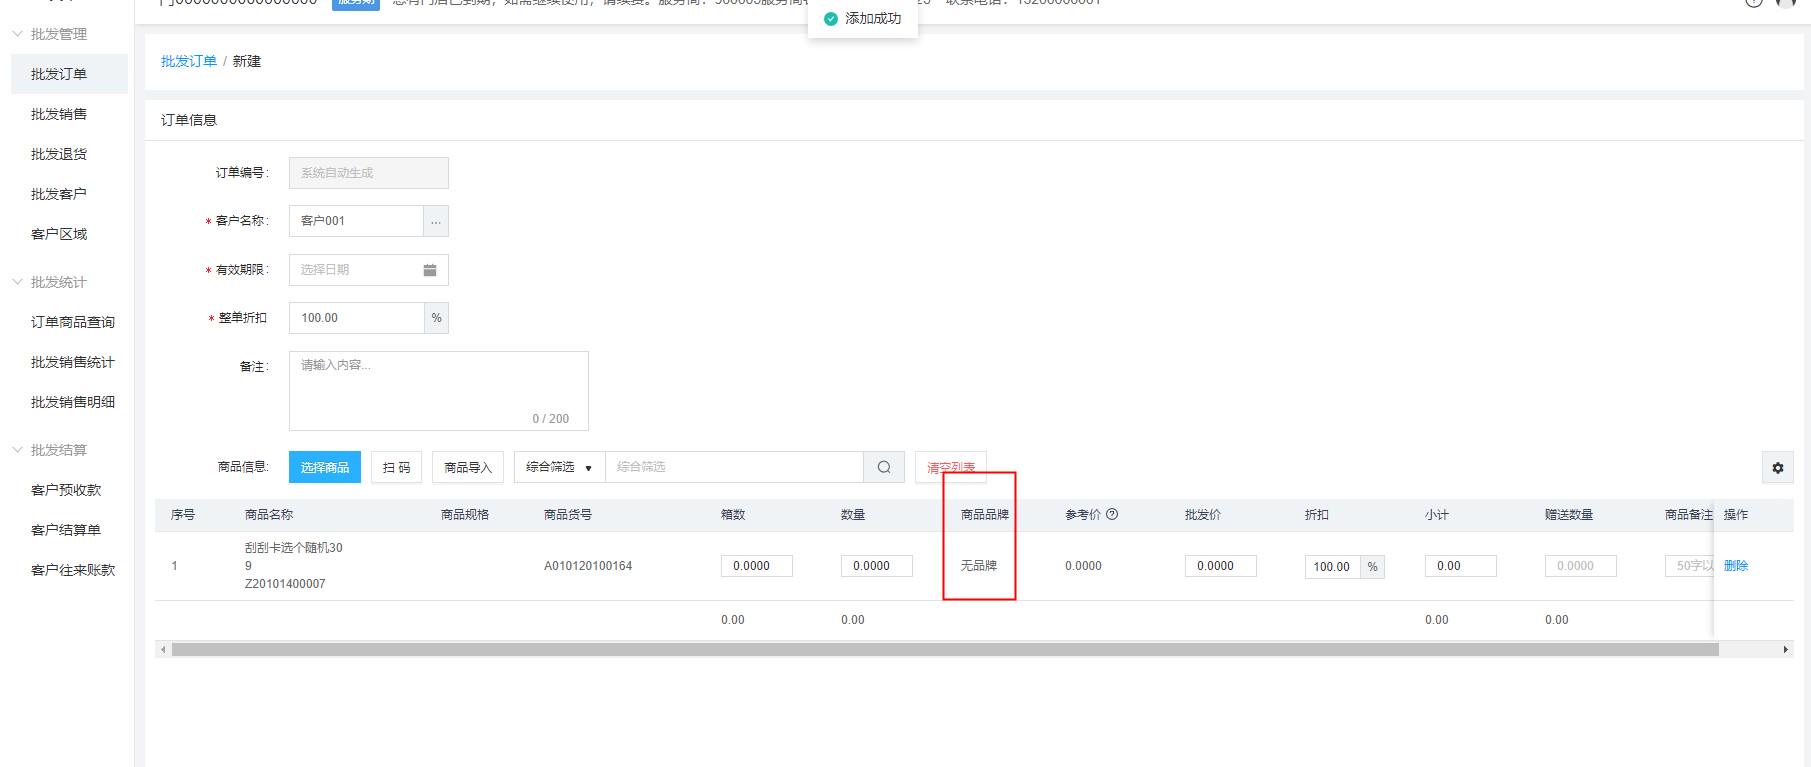The width and height of the screenshot is (1811, 767).
Task: Open 批发销售 in the sidebar
Action: tap(59, 114)
